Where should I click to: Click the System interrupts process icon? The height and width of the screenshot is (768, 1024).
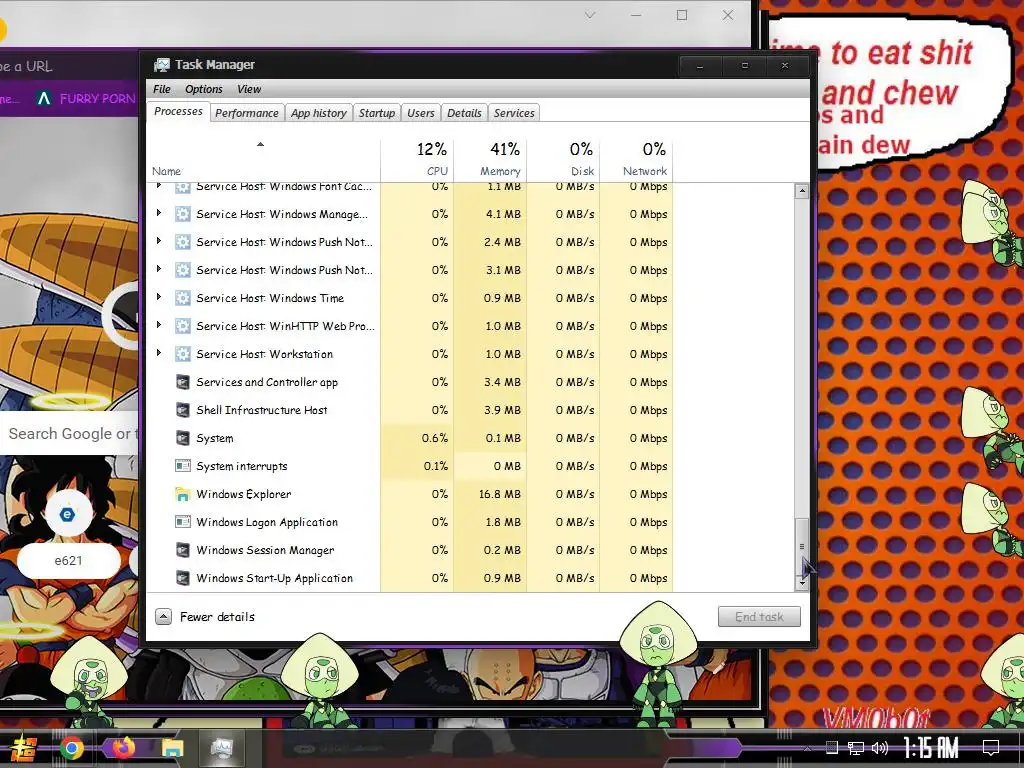(183, 466)
